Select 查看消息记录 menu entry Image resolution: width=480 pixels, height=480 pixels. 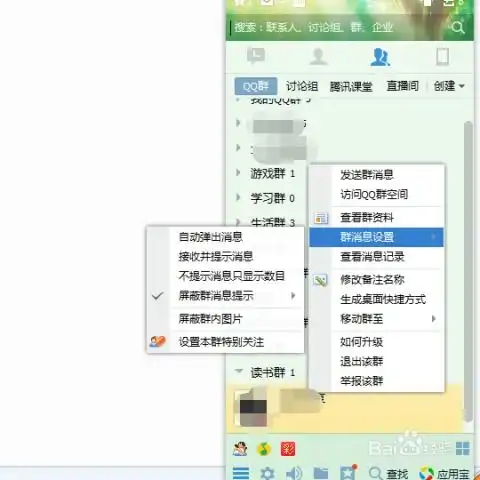click(377, 257)
